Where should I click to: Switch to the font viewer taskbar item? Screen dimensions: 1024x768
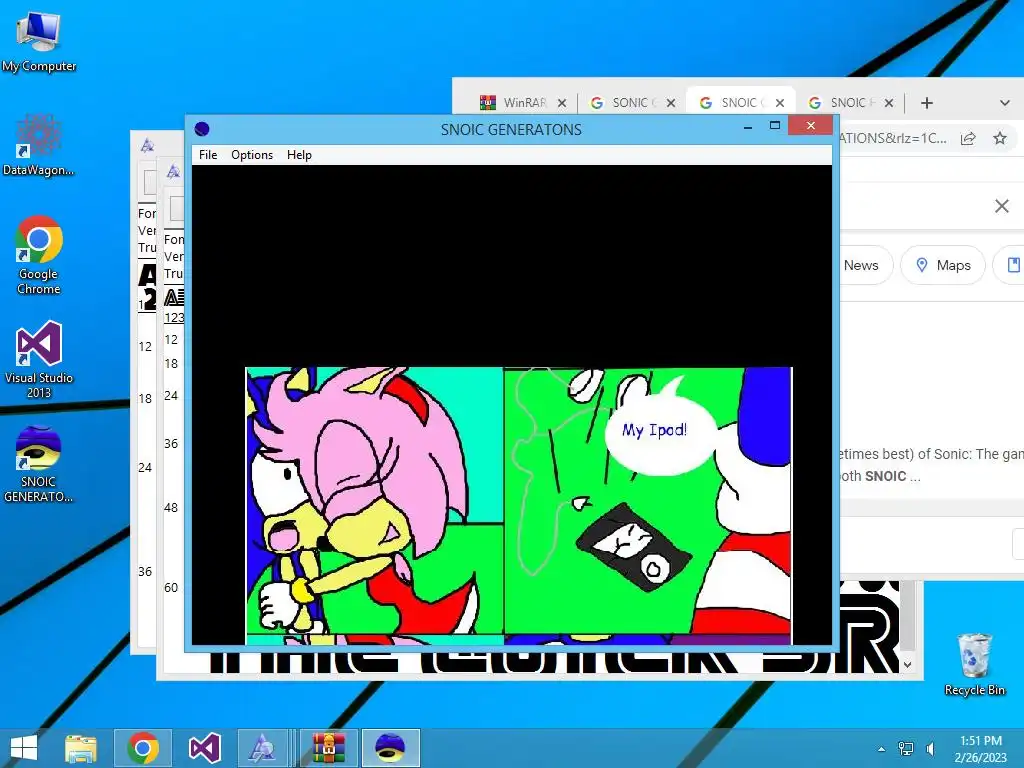[262, 748]
